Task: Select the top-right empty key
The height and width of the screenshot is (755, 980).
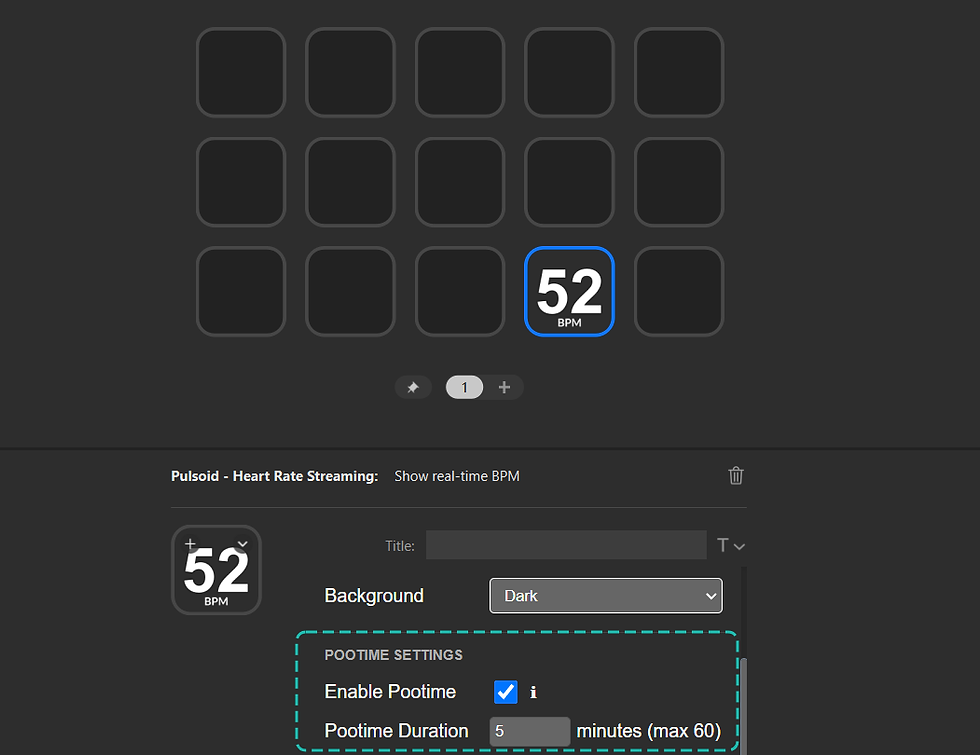Action: (x=679, y=72)
